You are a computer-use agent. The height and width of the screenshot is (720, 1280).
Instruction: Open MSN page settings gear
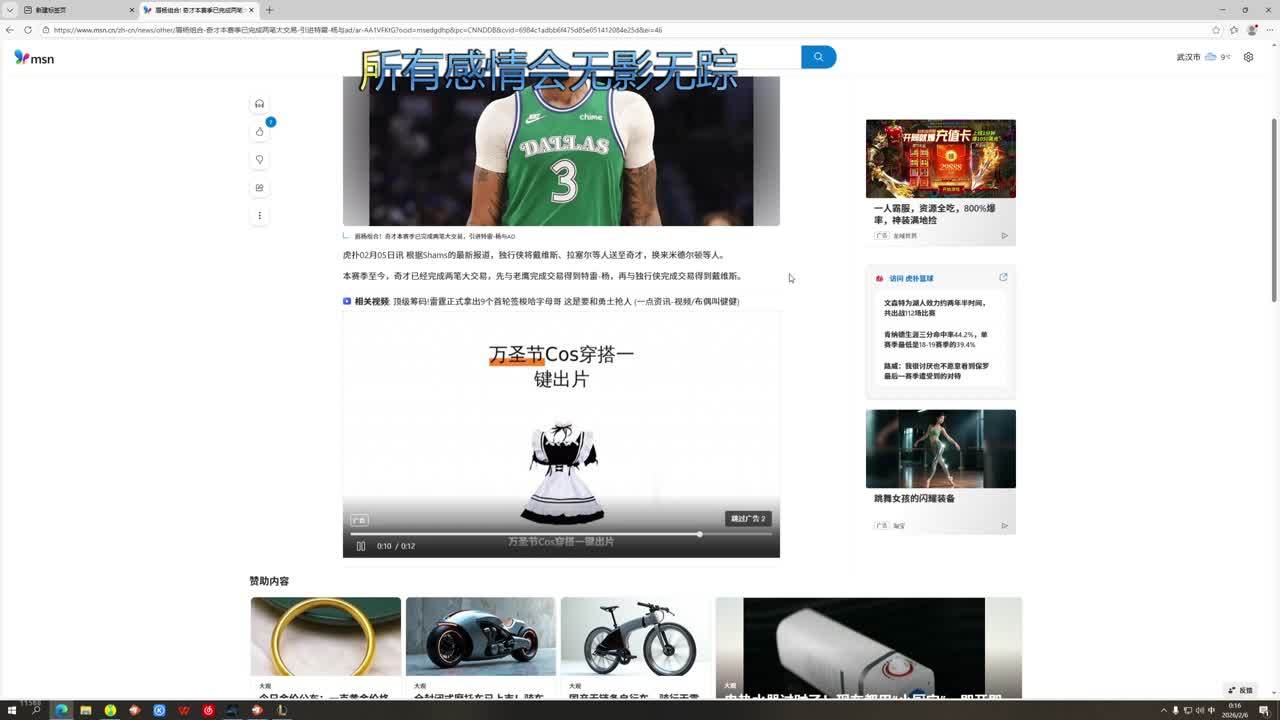click(1248, 57)
